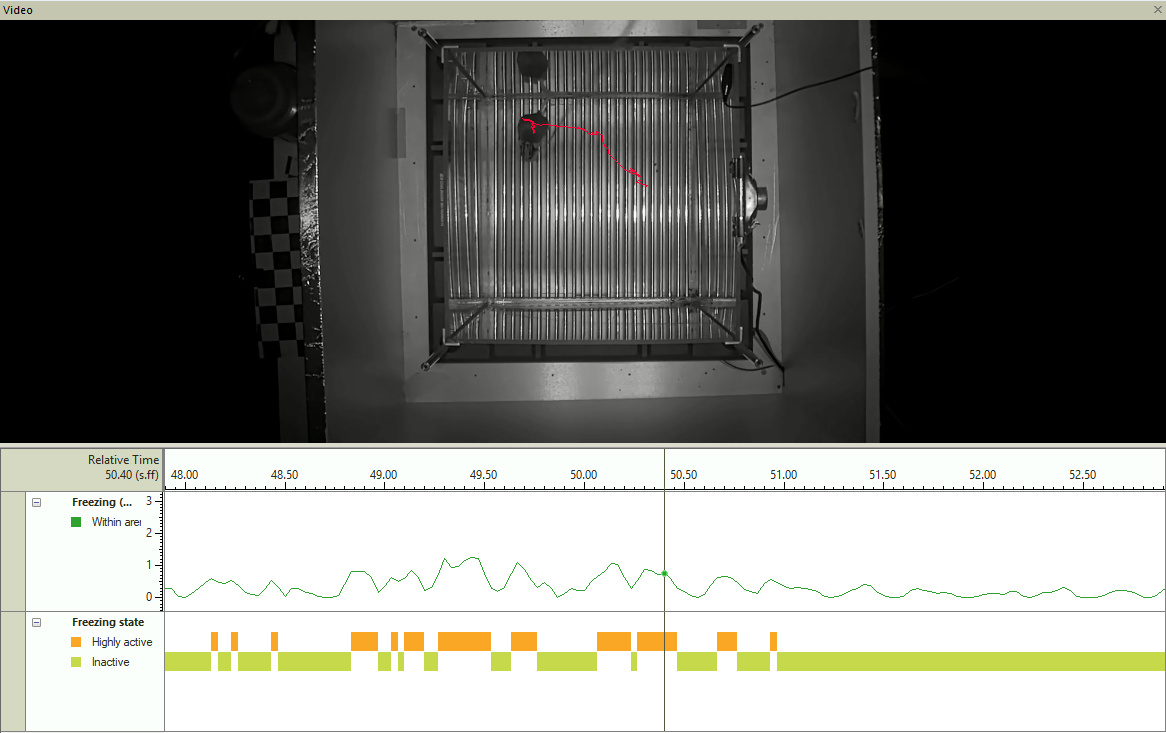Click the long Inactive bar after 51.00

pos(970,662)
